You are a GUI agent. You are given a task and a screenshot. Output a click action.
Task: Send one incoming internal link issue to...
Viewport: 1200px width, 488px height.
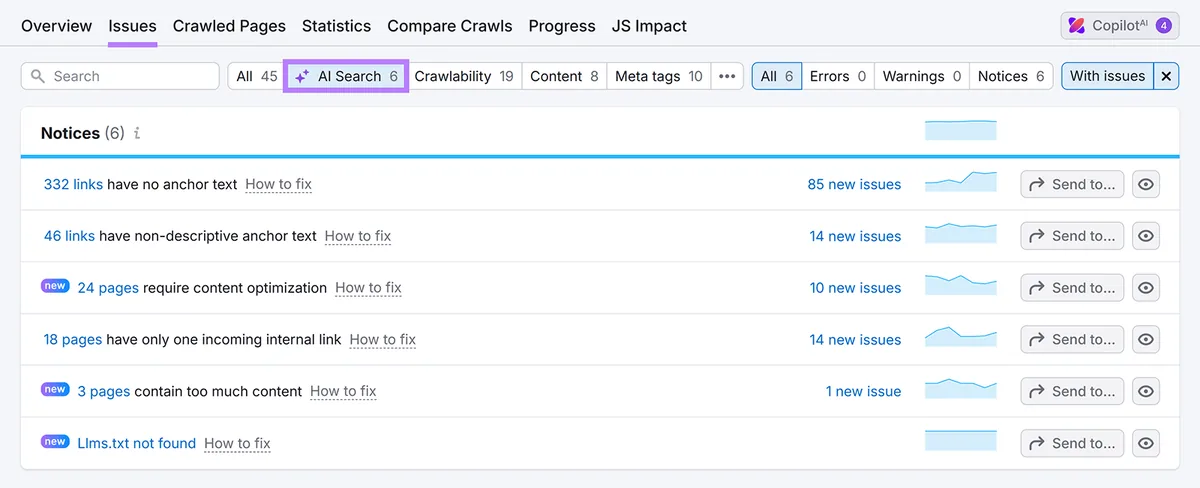1072,340
